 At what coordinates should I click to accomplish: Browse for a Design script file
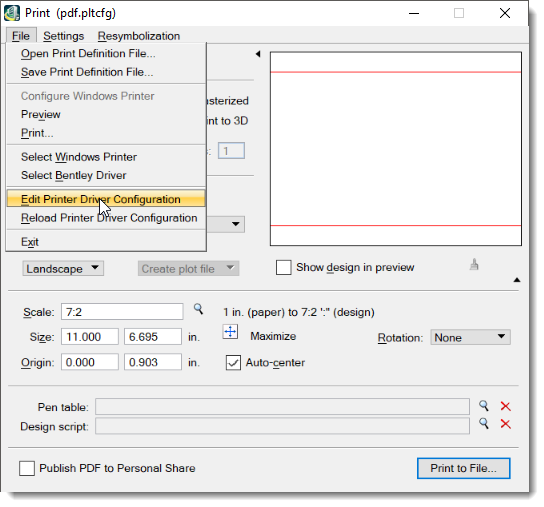coord(484,423)
